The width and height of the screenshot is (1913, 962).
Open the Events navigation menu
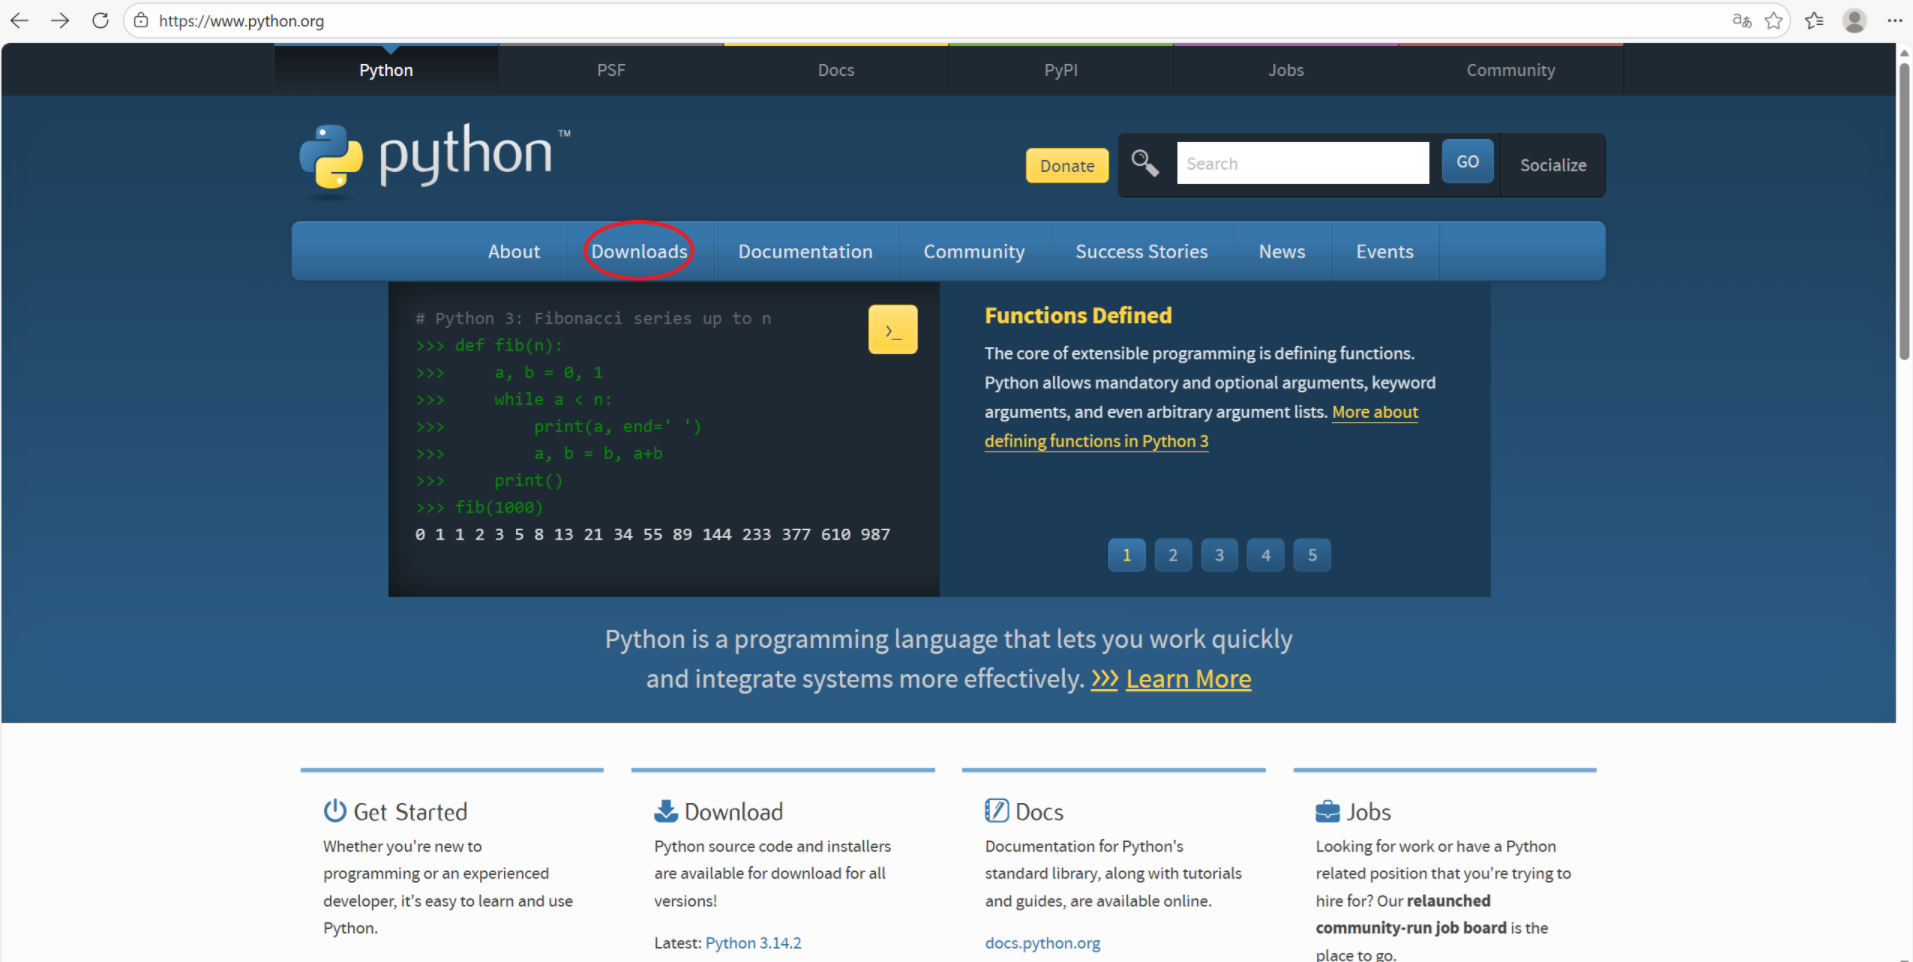[1385, 251]
